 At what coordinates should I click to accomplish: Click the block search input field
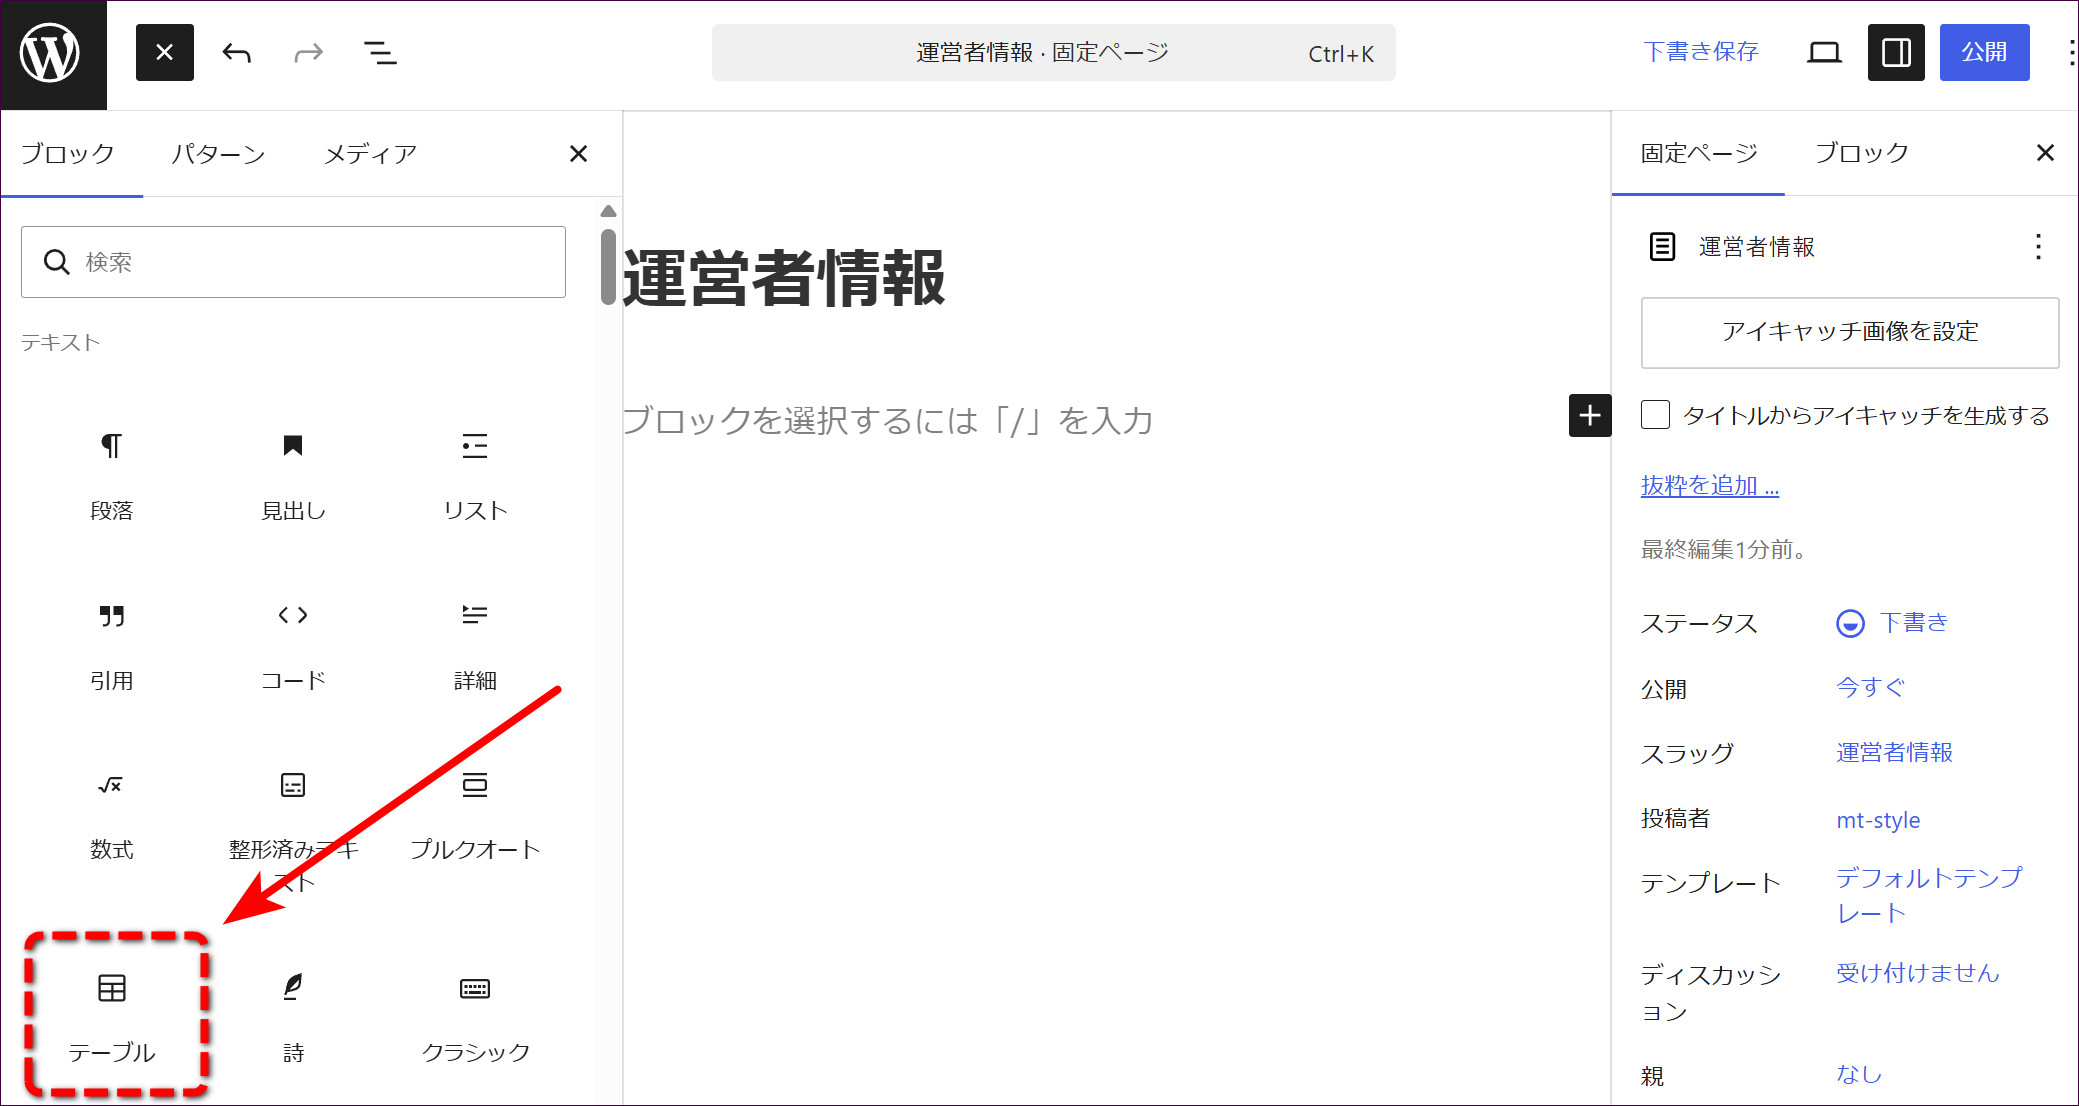(293, 262)
